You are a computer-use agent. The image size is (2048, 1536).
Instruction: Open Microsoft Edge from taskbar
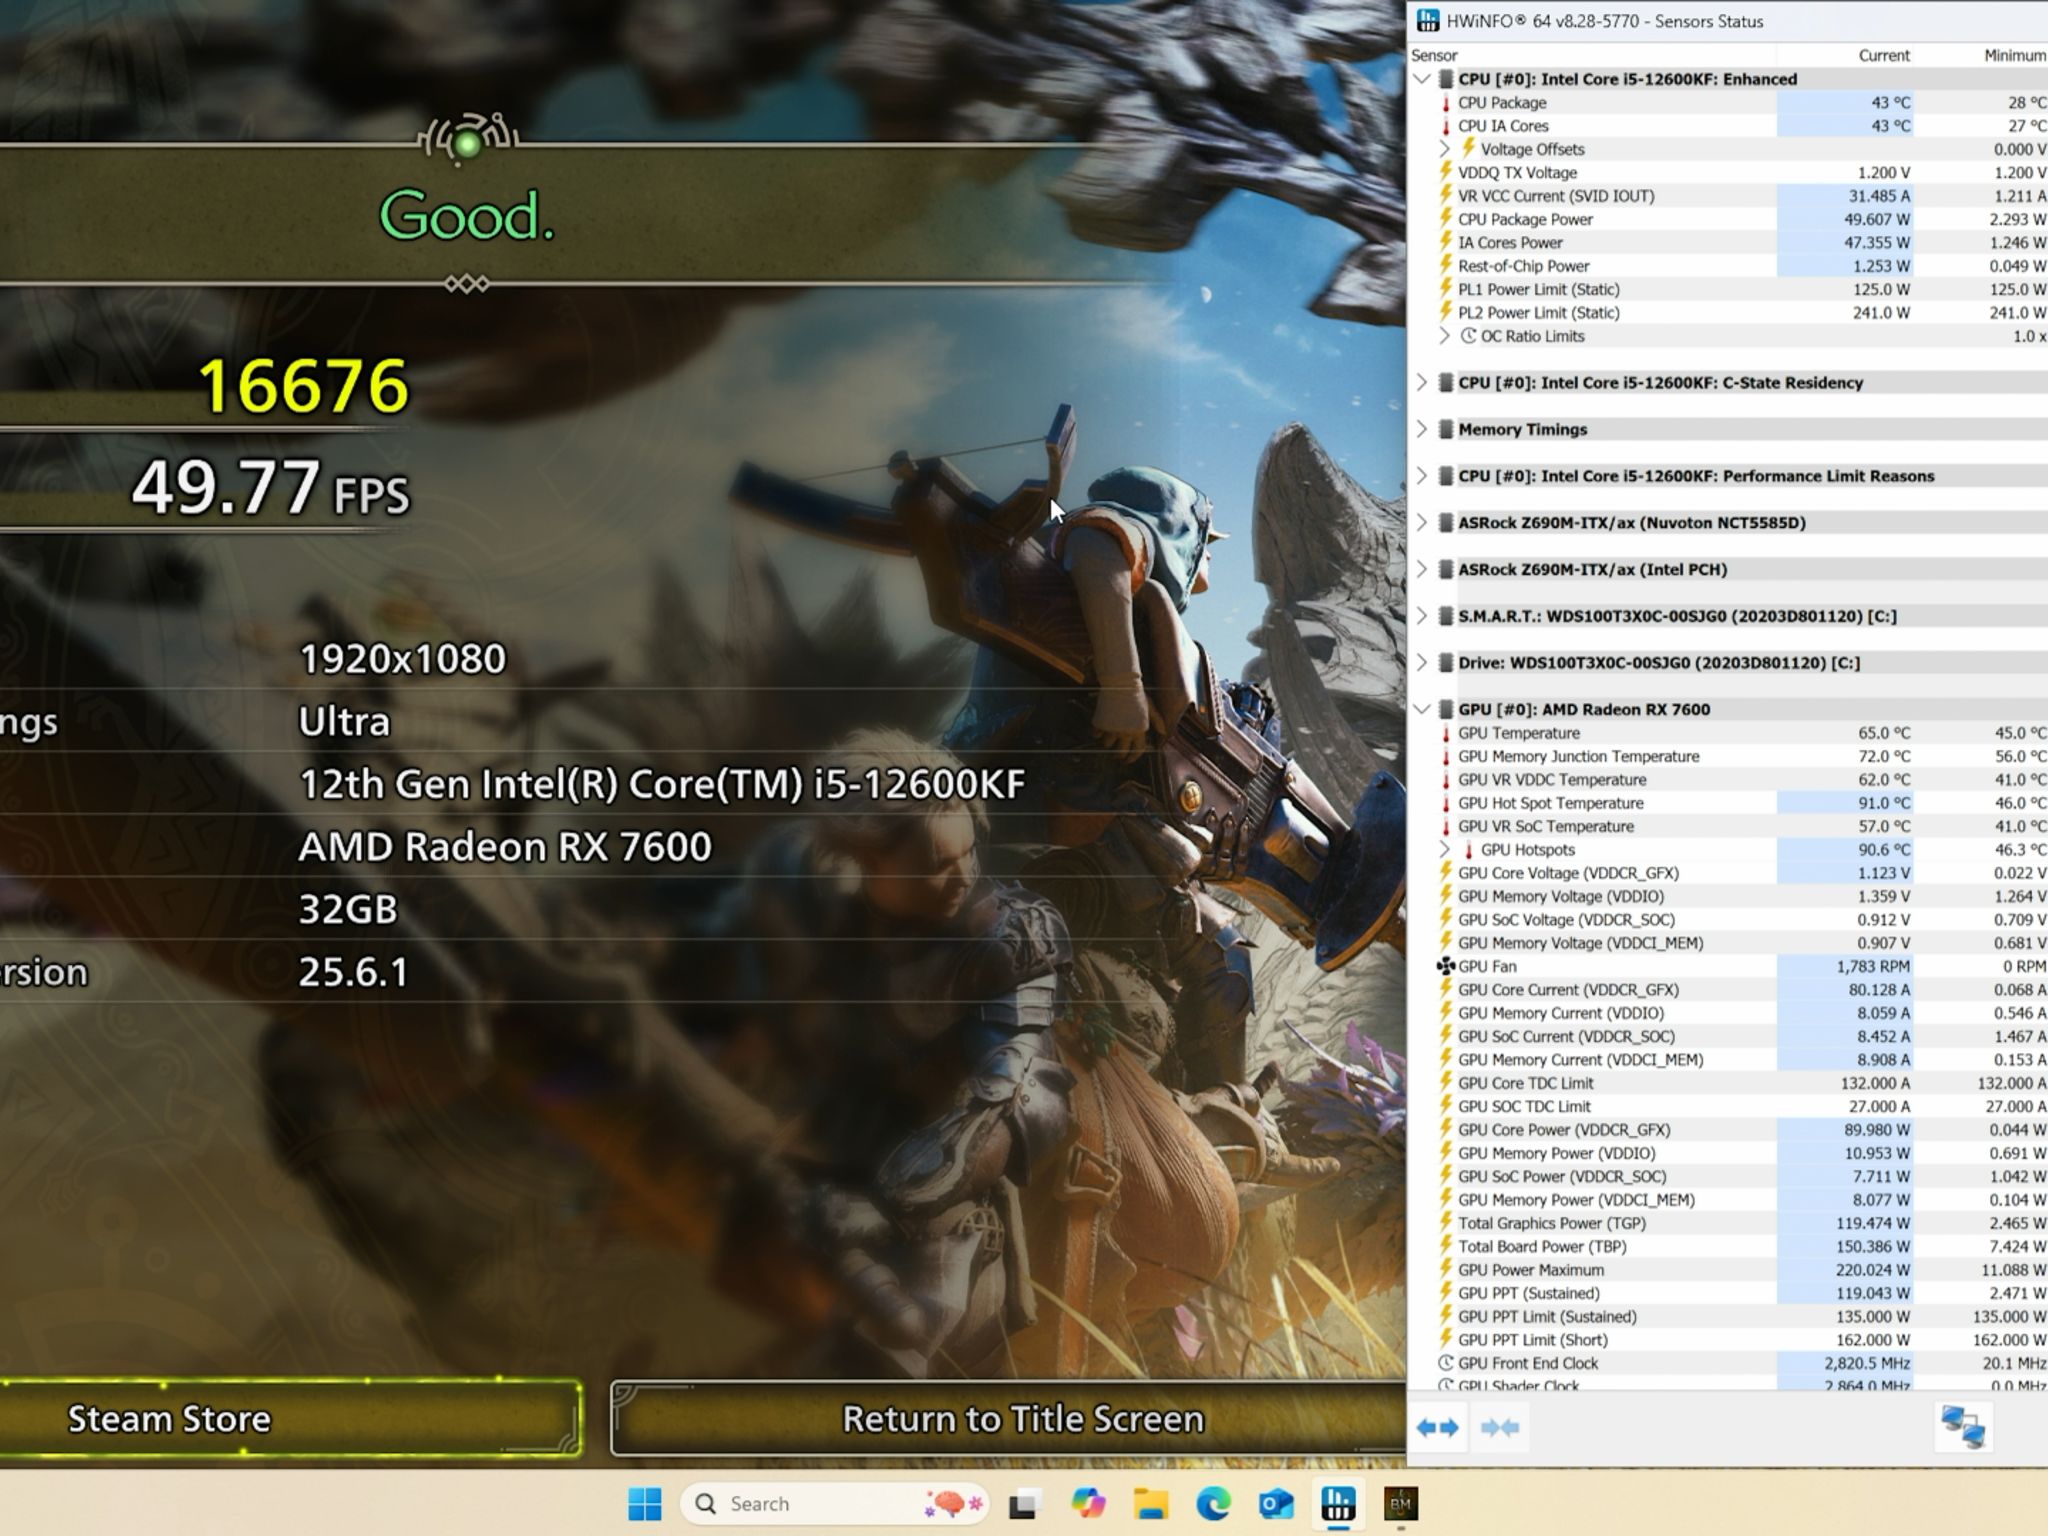coord(1213,1504)
